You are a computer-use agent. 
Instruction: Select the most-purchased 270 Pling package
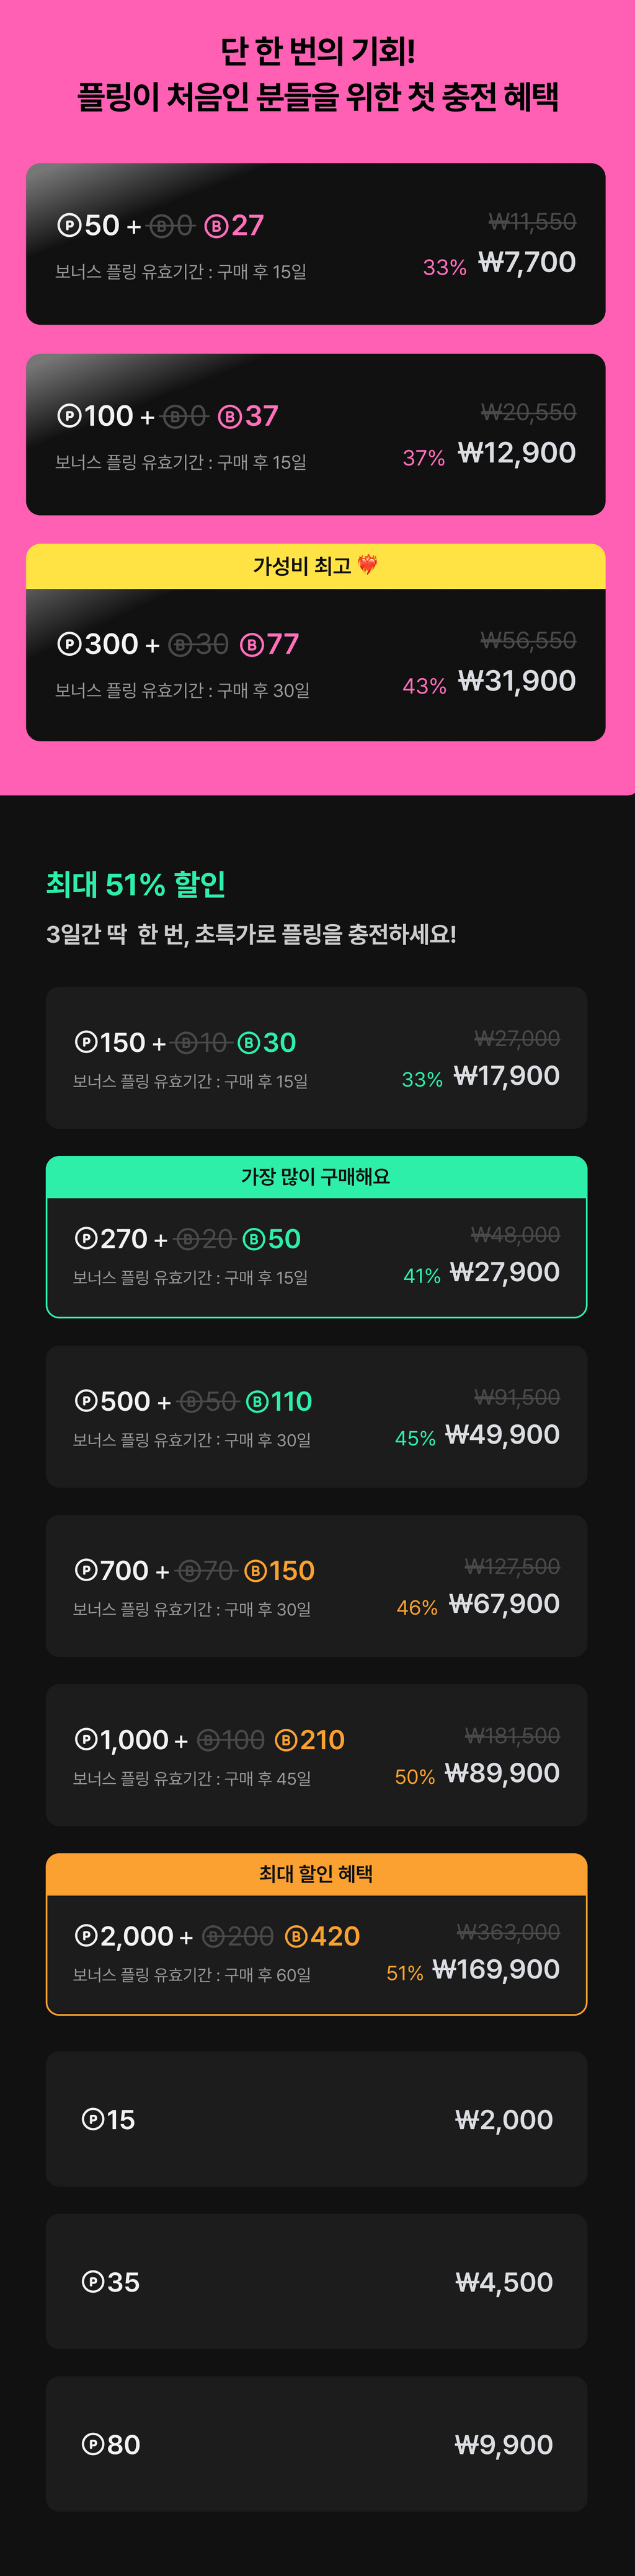pyautogui.click(x=316, y=1237)
